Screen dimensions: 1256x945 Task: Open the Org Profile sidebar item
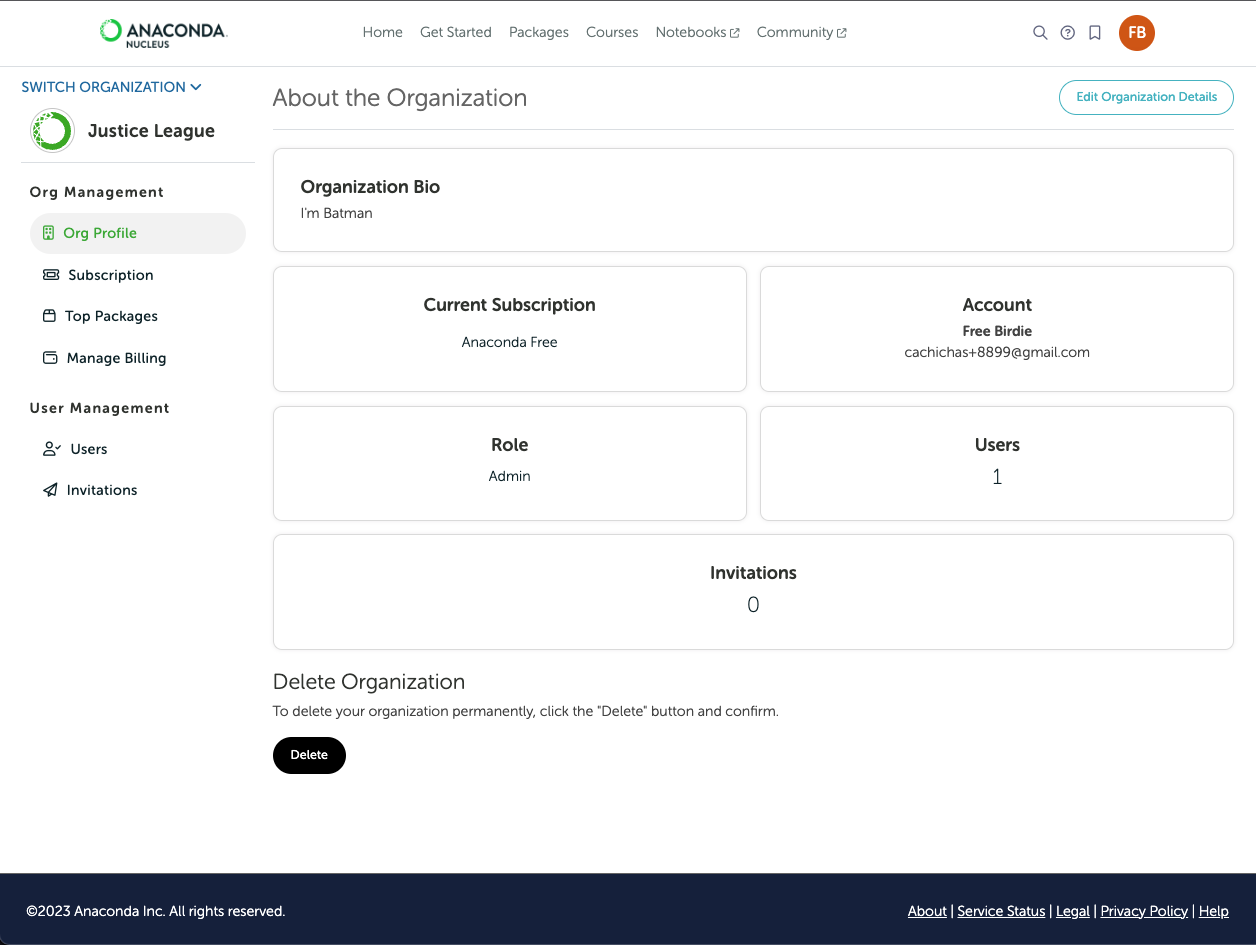tap(100, 233)
